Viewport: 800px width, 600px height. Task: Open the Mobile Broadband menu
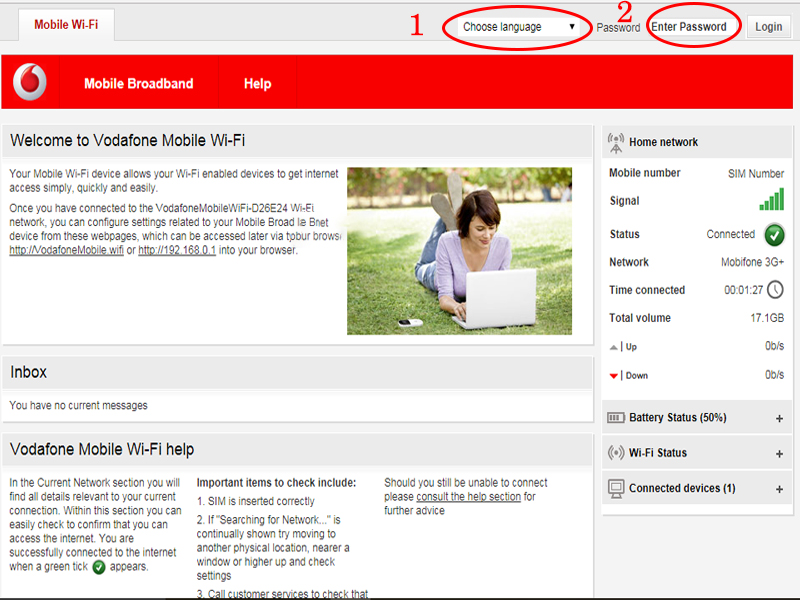(x=138, y=84)
